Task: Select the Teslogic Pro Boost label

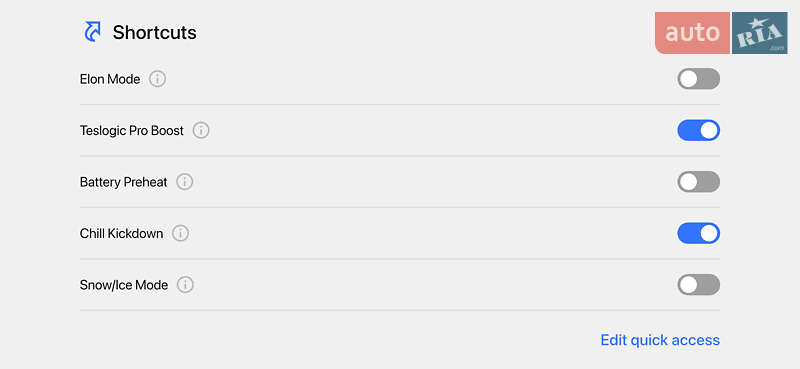Action: click(132, 131)
